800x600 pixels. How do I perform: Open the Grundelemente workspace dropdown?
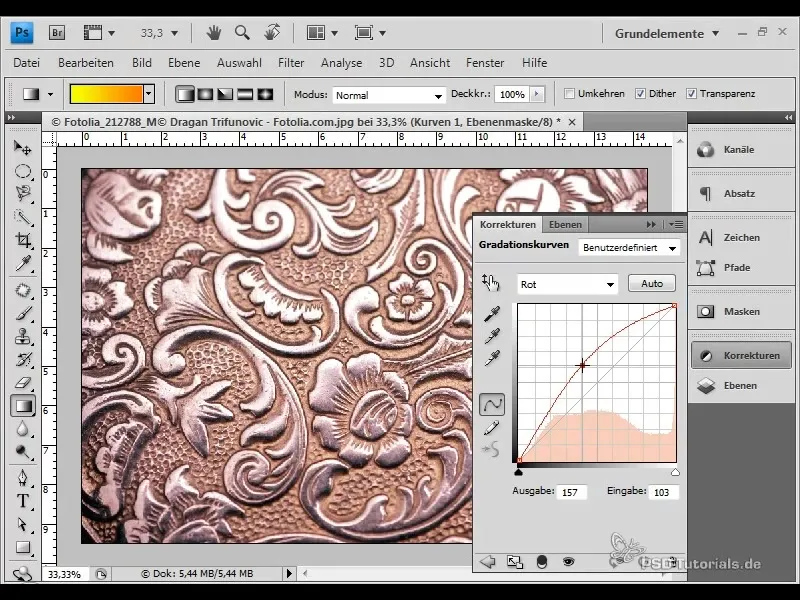pos(667,34)
